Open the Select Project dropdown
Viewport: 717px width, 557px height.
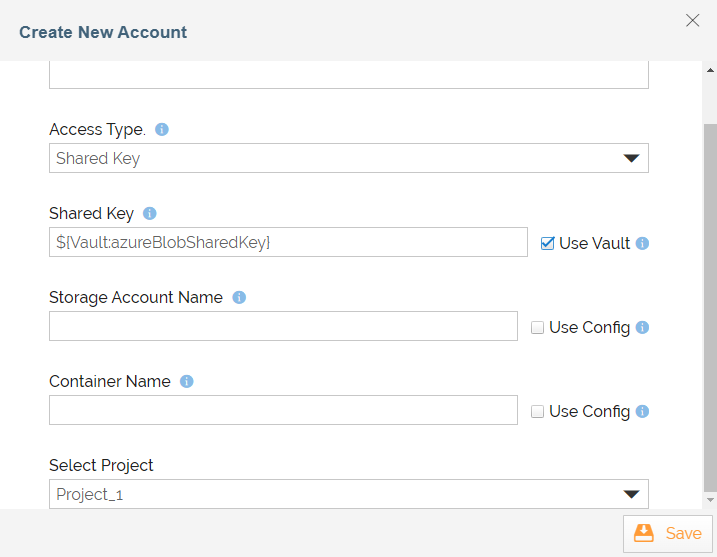coord(349,494)
